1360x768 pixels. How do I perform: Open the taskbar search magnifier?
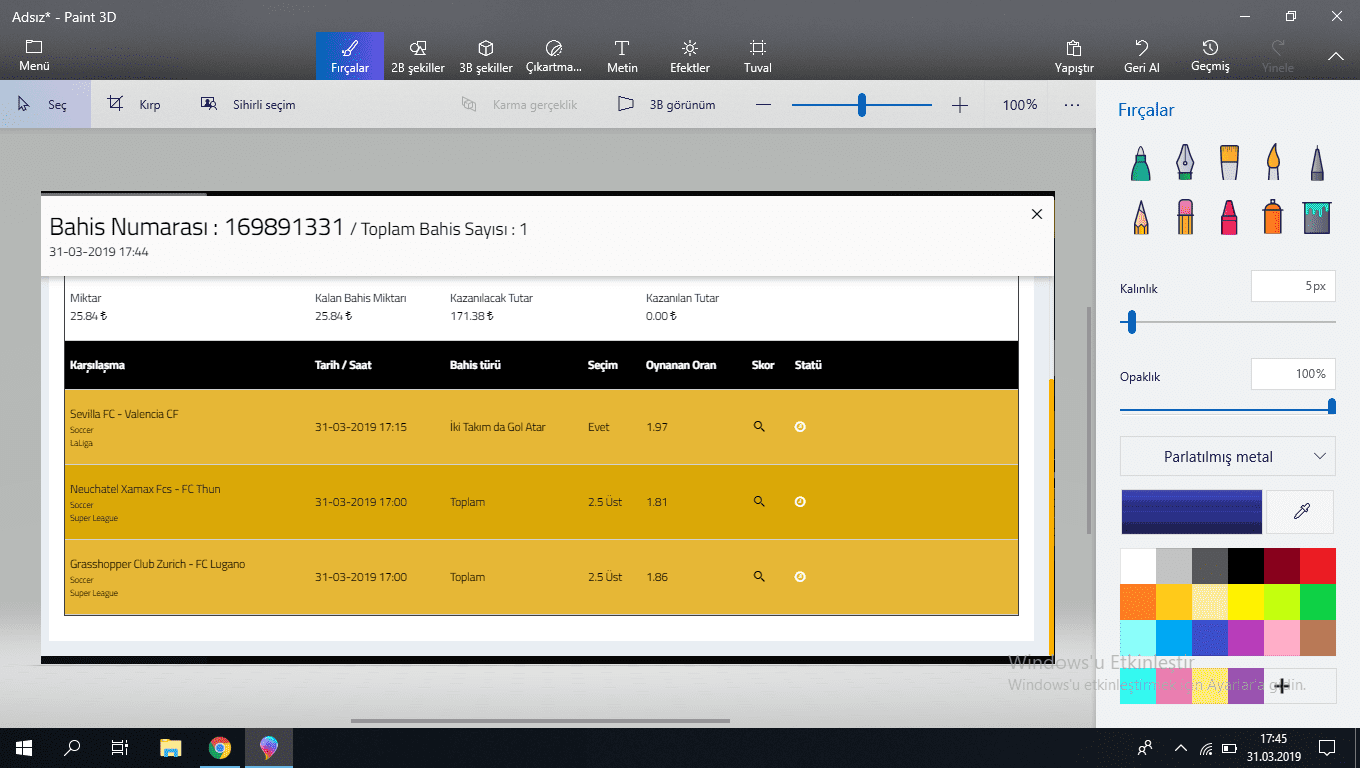click(72, 748)
